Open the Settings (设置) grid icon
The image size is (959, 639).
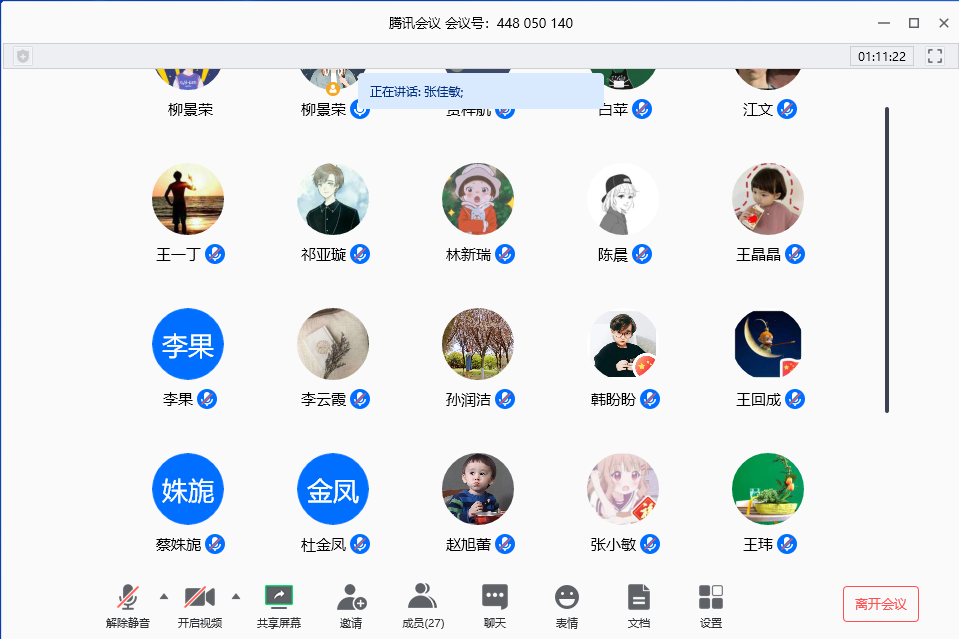[710, 597]
